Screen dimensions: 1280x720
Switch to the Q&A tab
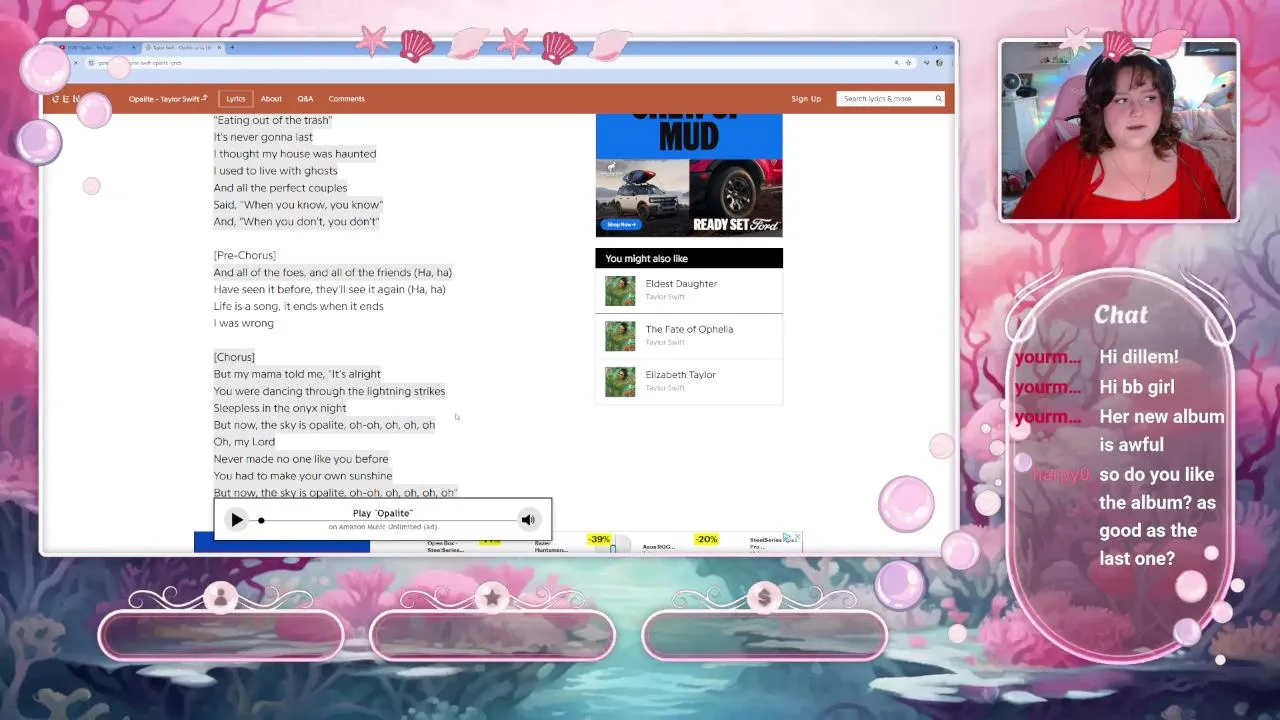click(305, 99)
